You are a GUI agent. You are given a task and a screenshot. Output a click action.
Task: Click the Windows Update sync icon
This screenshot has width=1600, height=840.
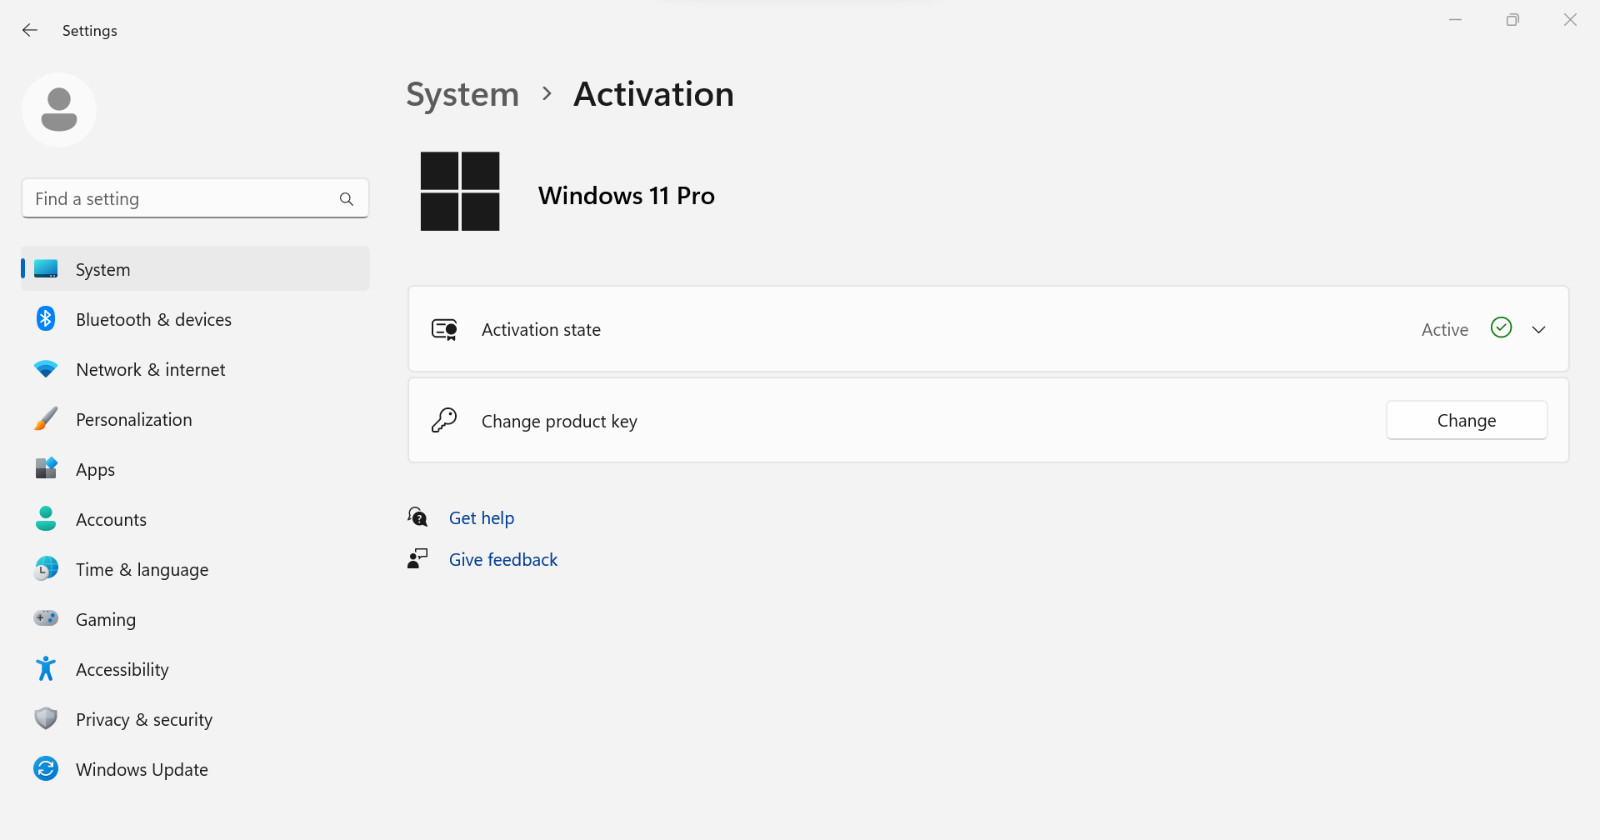click(46, 769)
